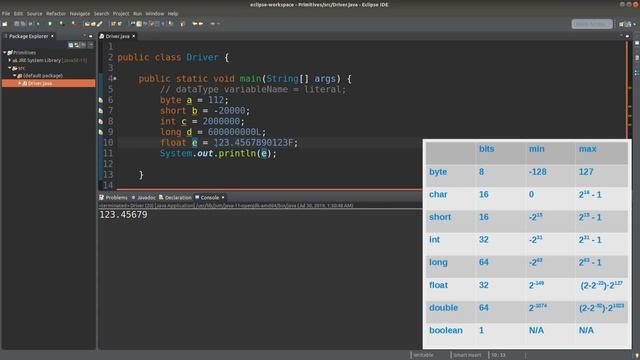Click the Quick Access search field
This screenshot has width=640, height=360.
(592, 24)
